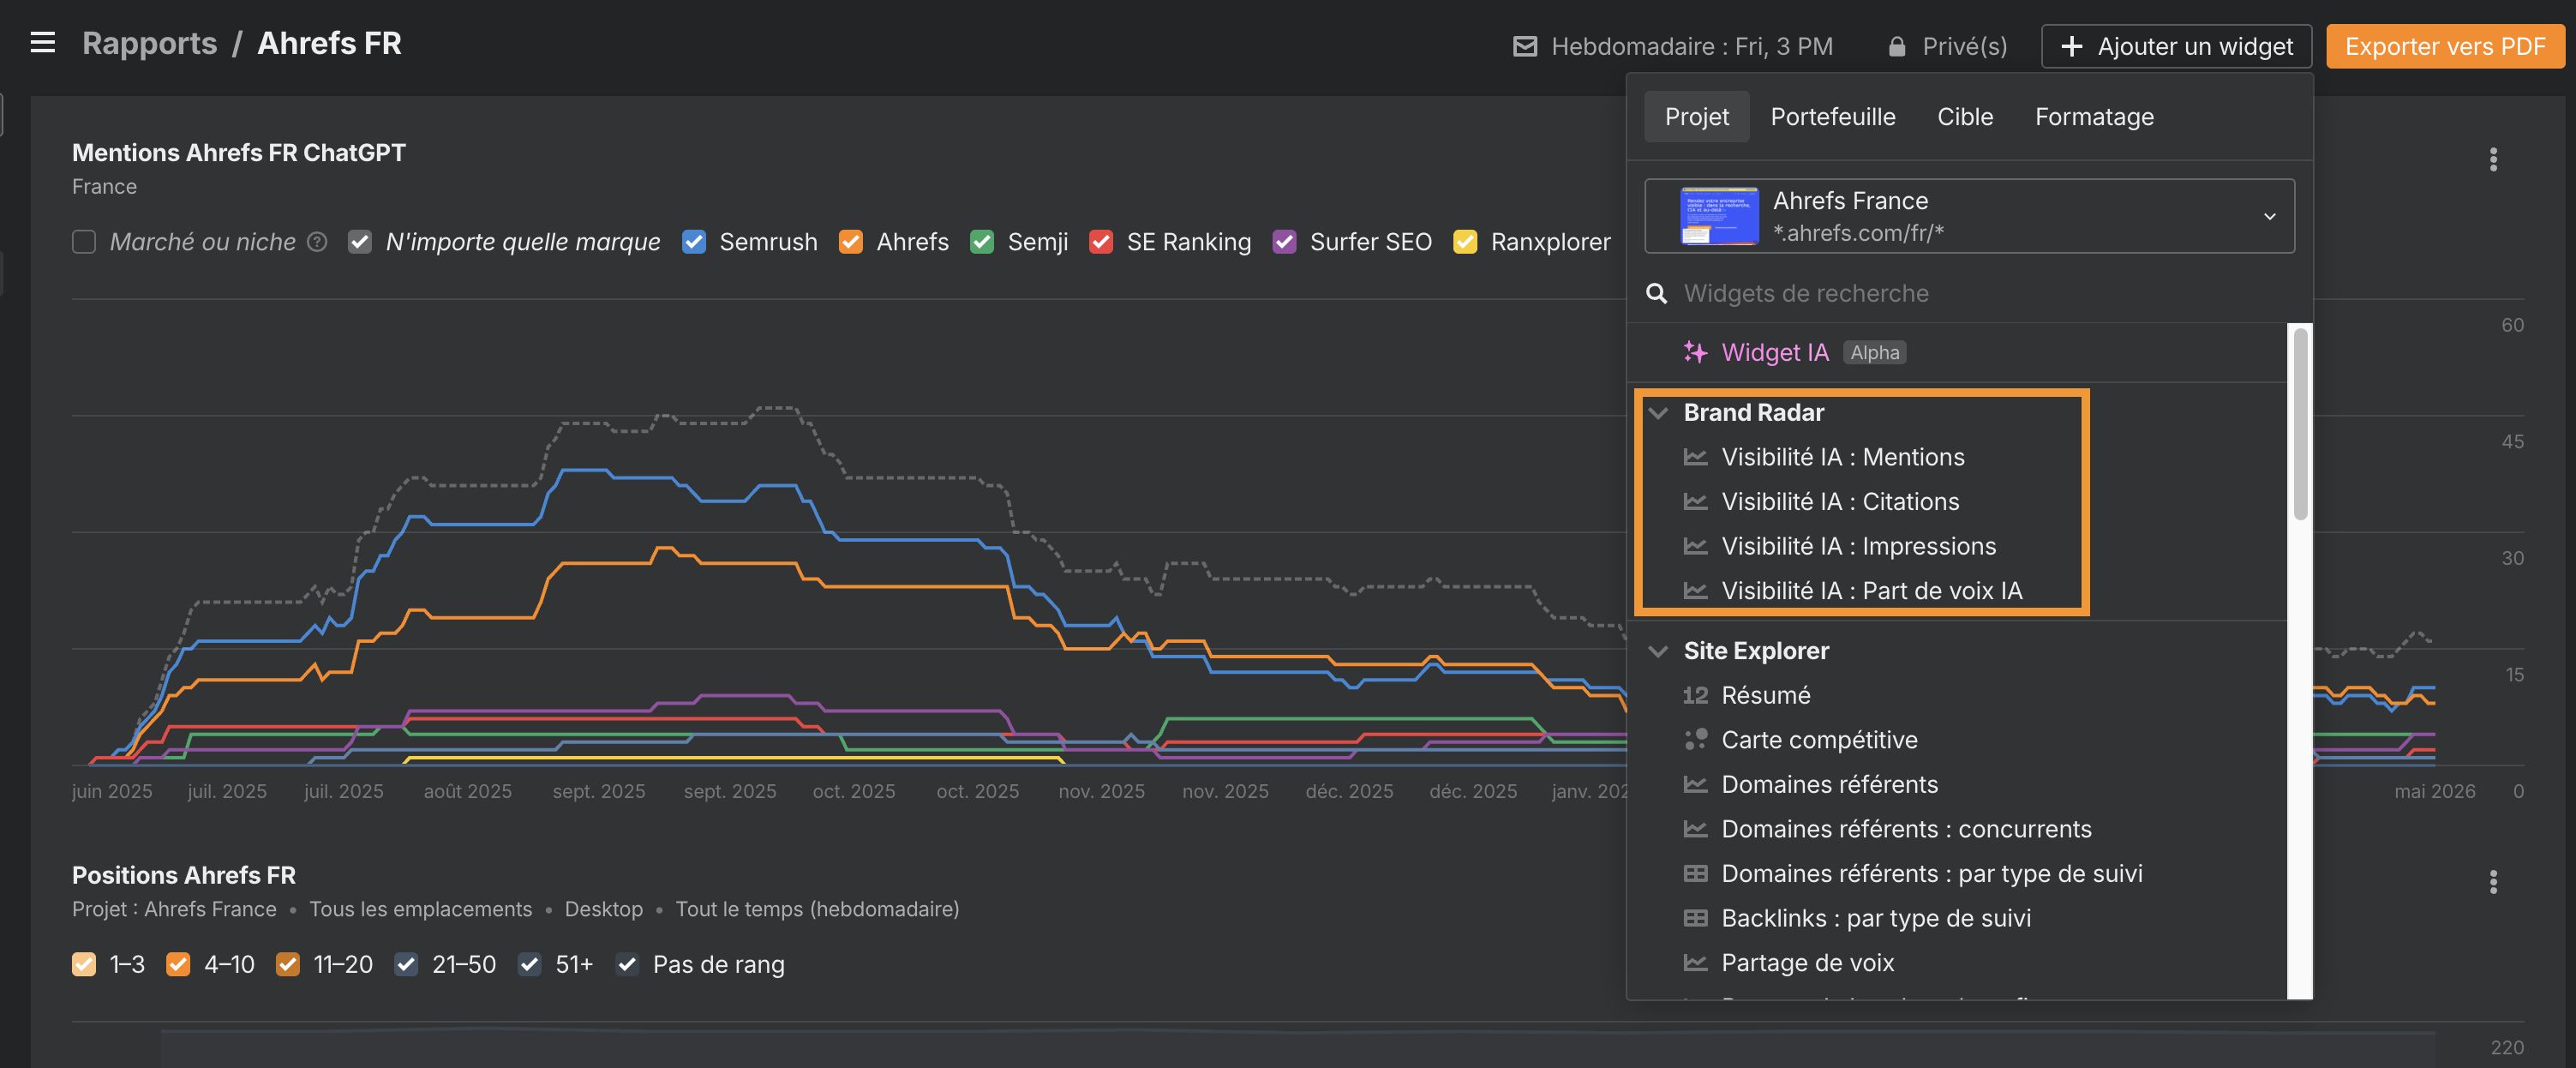The height and width of the screenshot is (1068, 2576).
Task: Click chart icon beside Visibilité IA : Mentions
Action: (1695, 457)
